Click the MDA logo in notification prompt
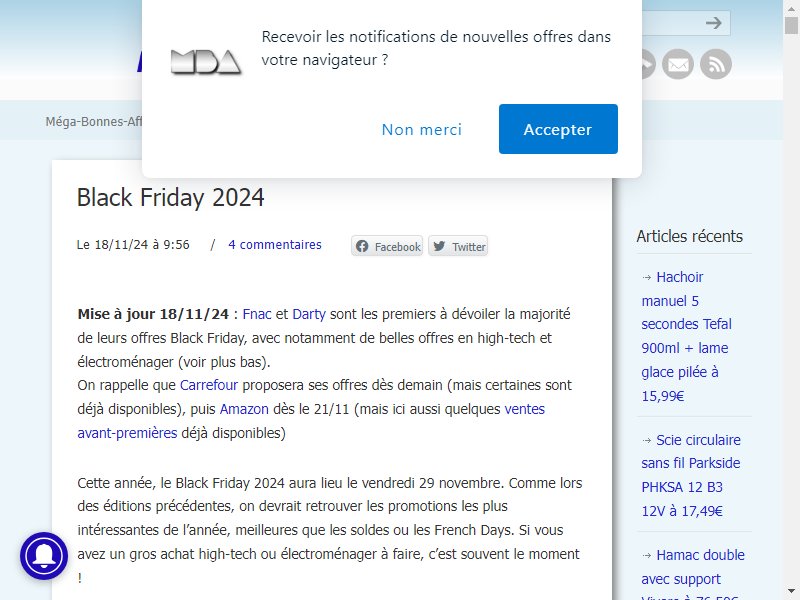This screenshot has width=800, height=600. [205, 63]
